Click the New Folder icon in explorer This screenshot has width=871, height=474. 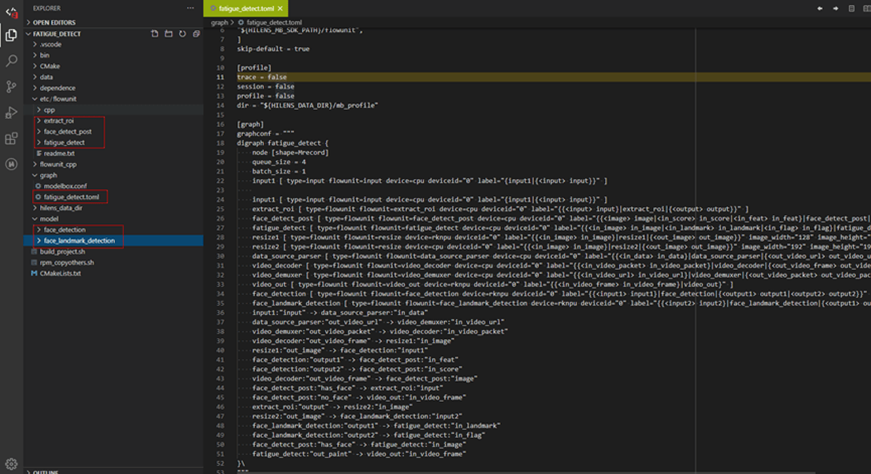tap(168, 33)
